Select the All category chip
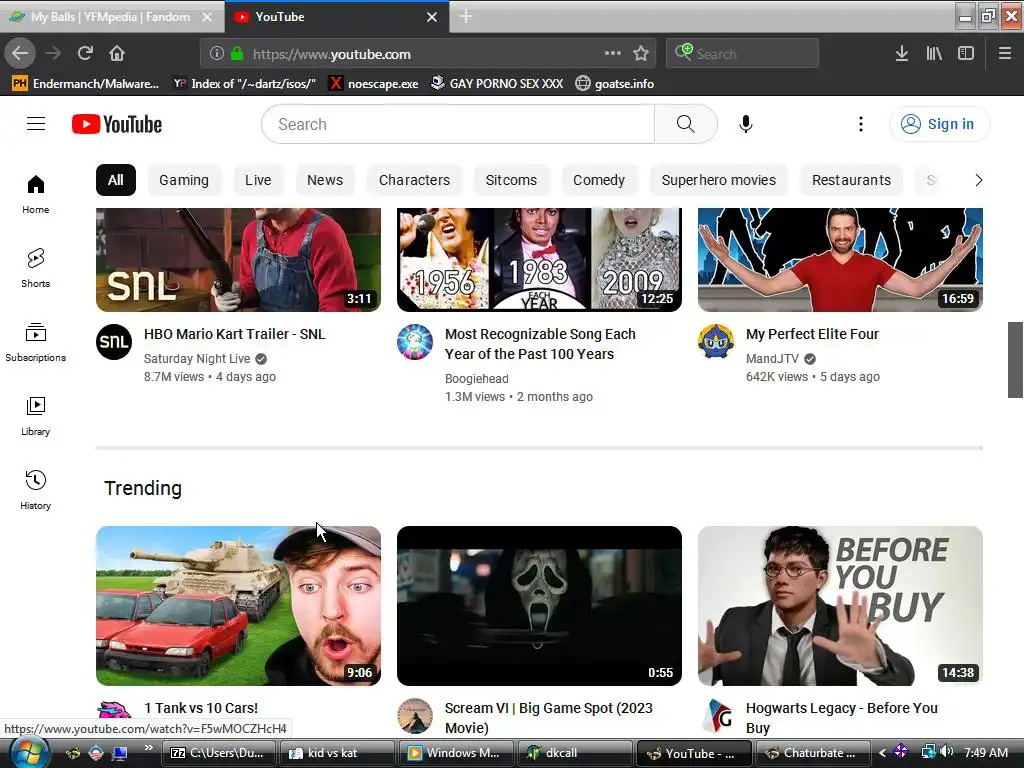 click(116, 180)
